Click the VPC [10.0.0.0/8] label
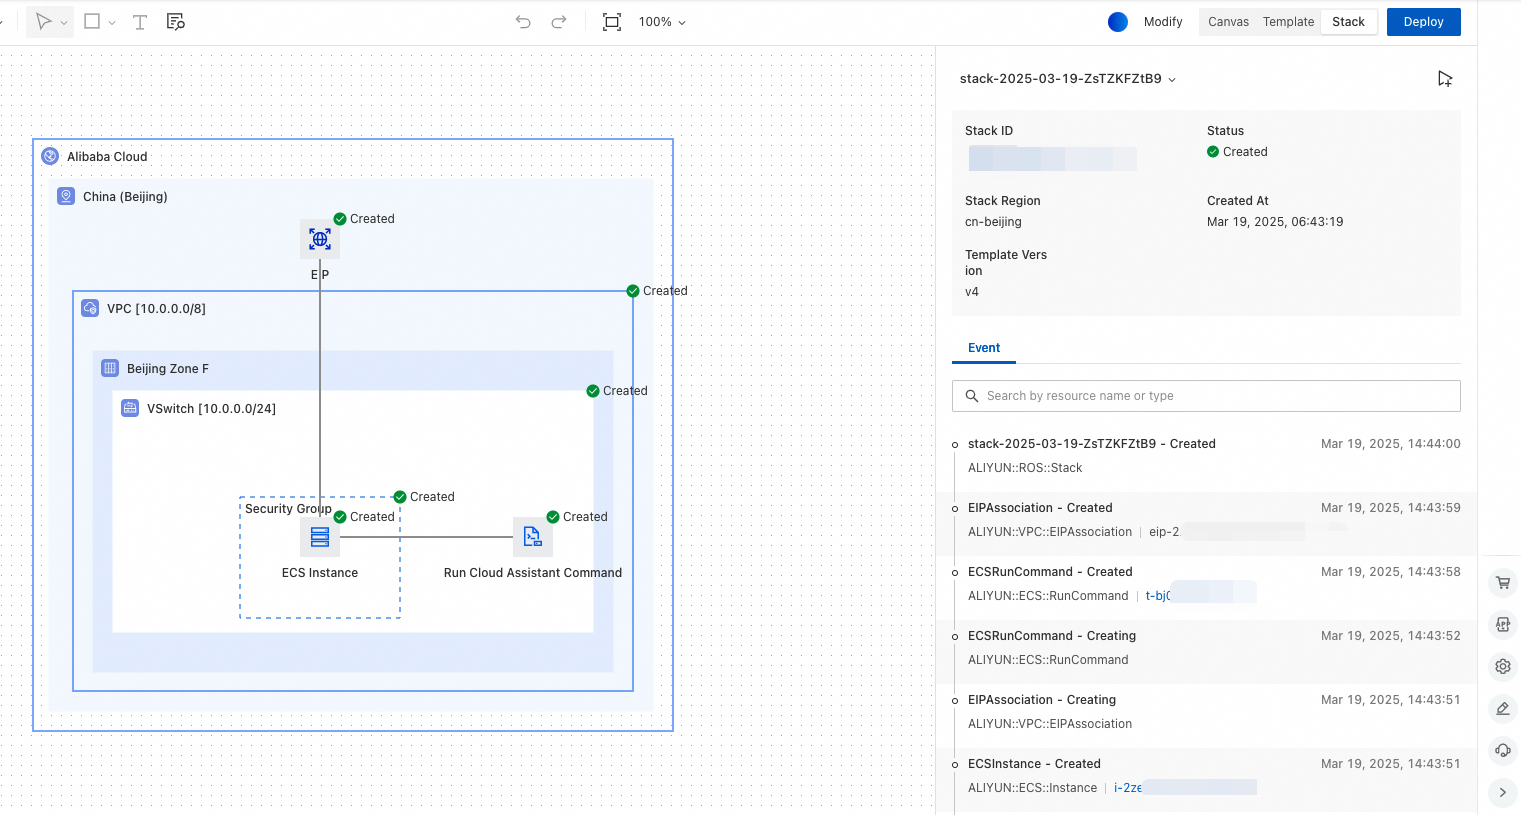This screenshot has height=815, width=1521. [156, 309]
